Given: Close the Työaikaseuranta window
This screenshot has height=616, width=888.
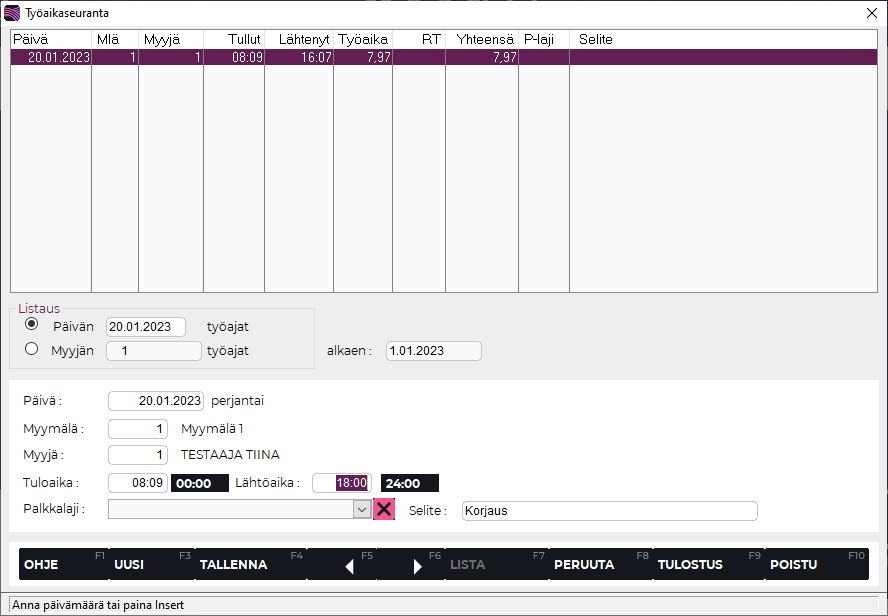Looking at the screenshot, I should pyautogui.click(x=869, y=13).
